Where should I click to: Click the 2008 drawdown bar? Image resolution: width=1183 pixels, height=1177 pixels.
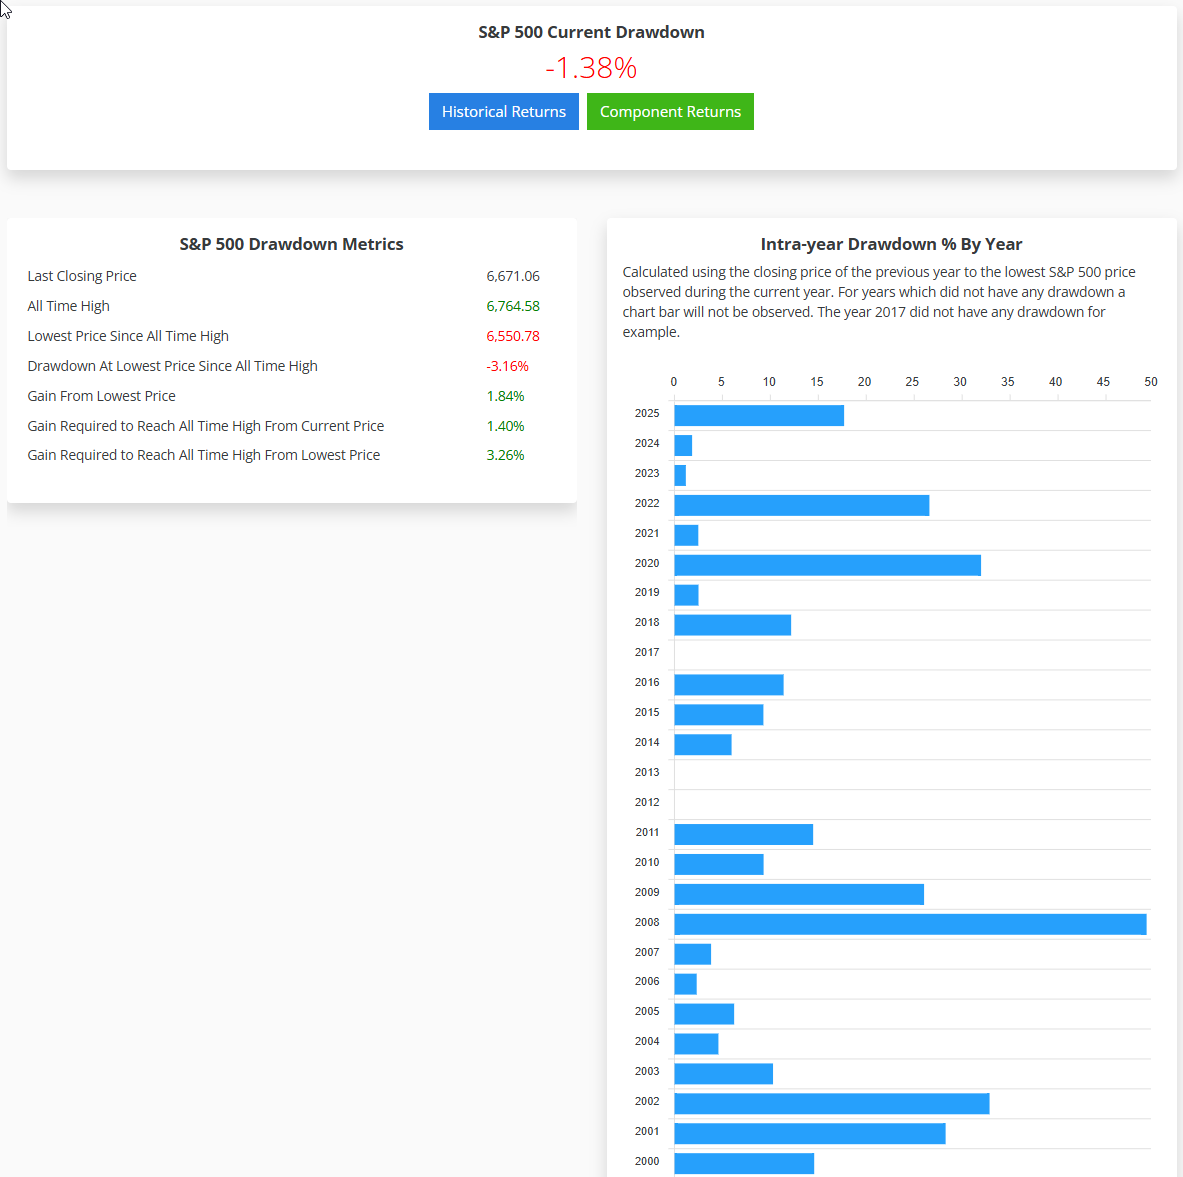tap(911, 924)
